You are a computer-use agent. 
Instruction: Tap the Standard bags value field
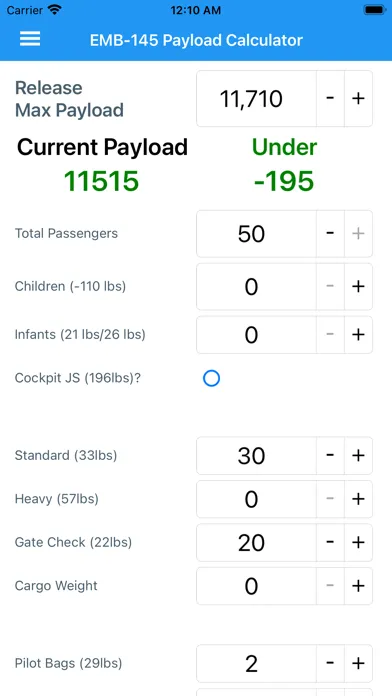click(257, 455)
